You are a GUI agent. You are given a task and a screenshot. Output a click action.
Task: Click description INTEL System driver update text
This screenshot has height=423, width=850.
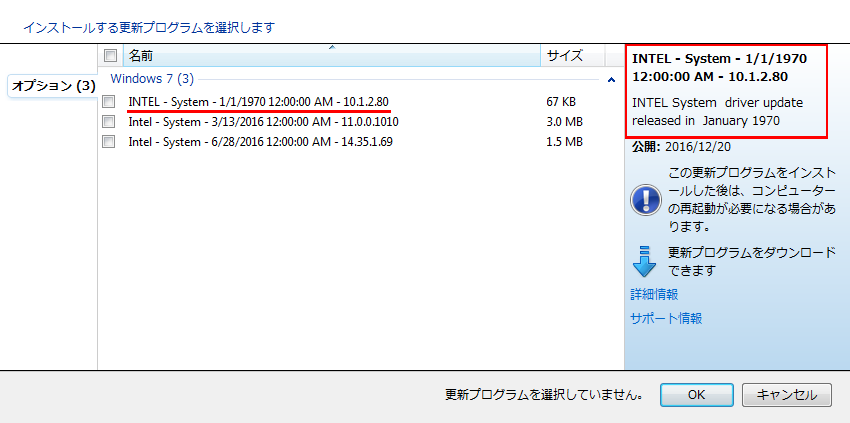click(x=717, y=111)
